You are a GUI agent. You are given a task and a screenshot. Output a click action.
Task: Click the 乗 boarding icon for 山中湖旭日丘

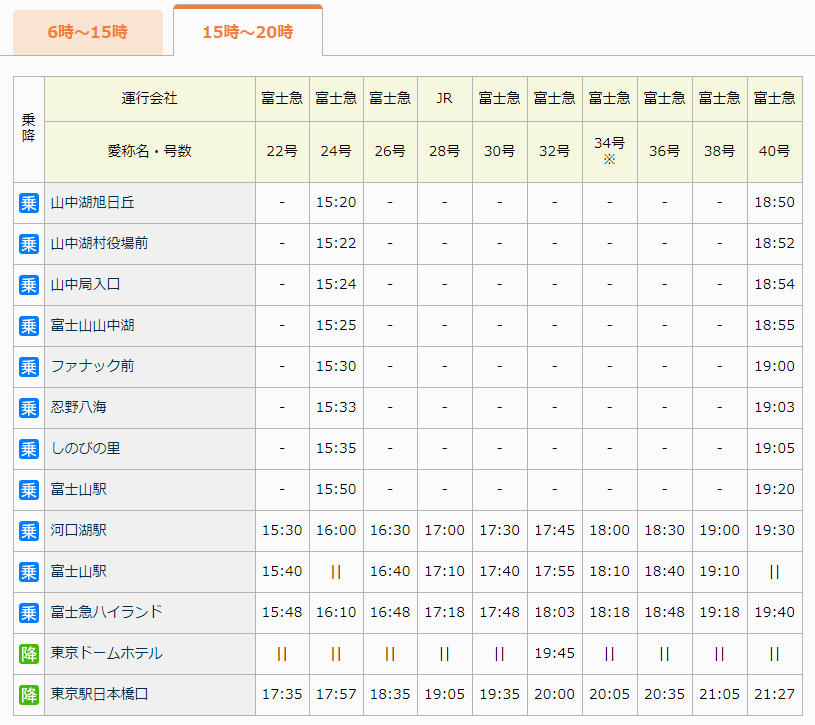tap(29, 203)
